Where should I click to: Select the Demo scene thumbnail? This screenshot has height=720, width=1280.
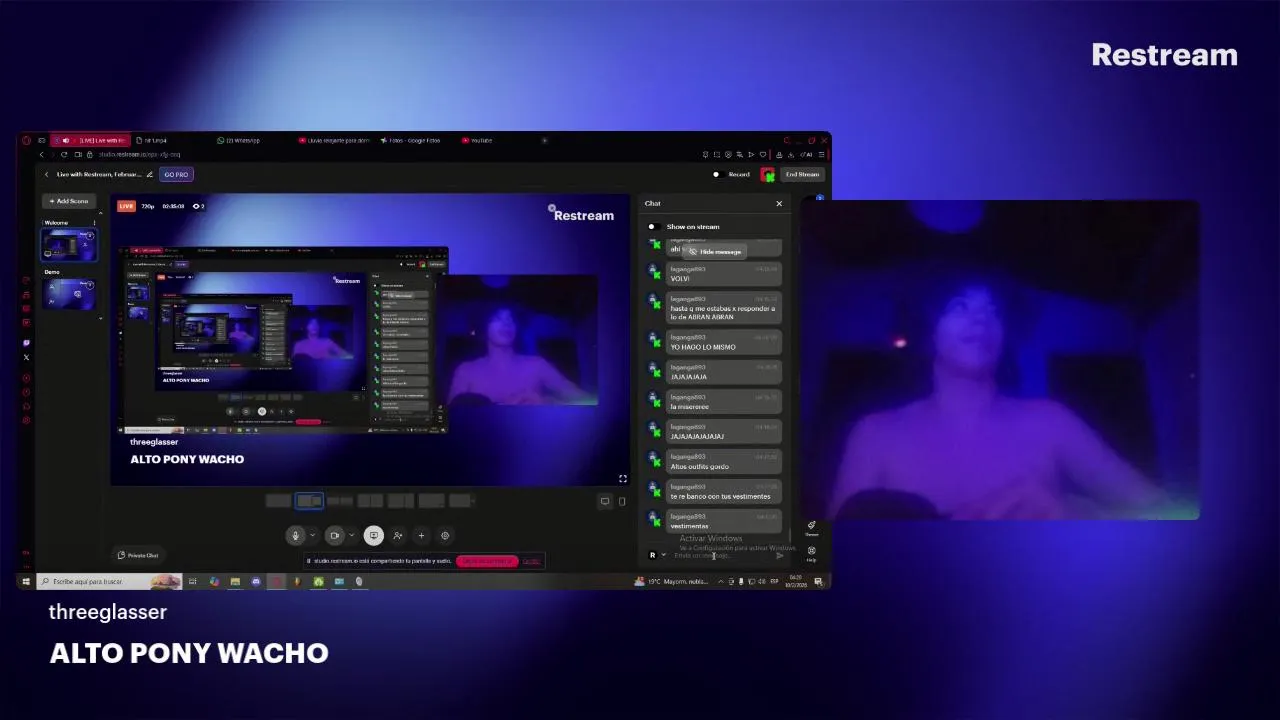[68, 293]
